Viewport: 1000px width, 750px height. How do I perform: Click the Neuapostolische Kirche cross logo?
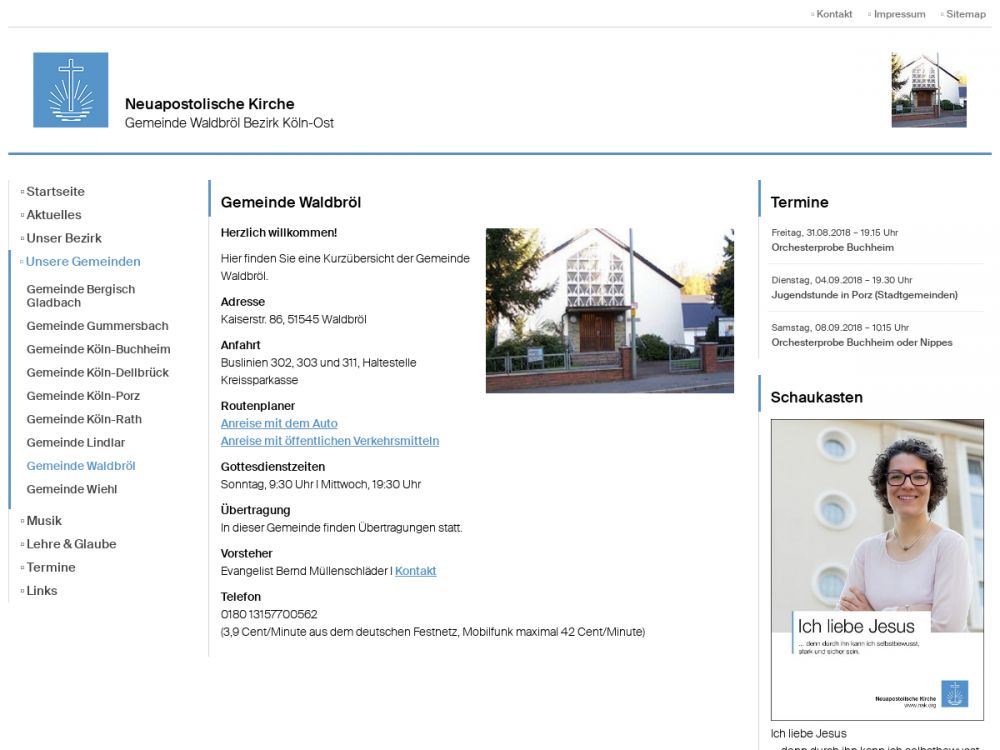[x=70, y=90]
